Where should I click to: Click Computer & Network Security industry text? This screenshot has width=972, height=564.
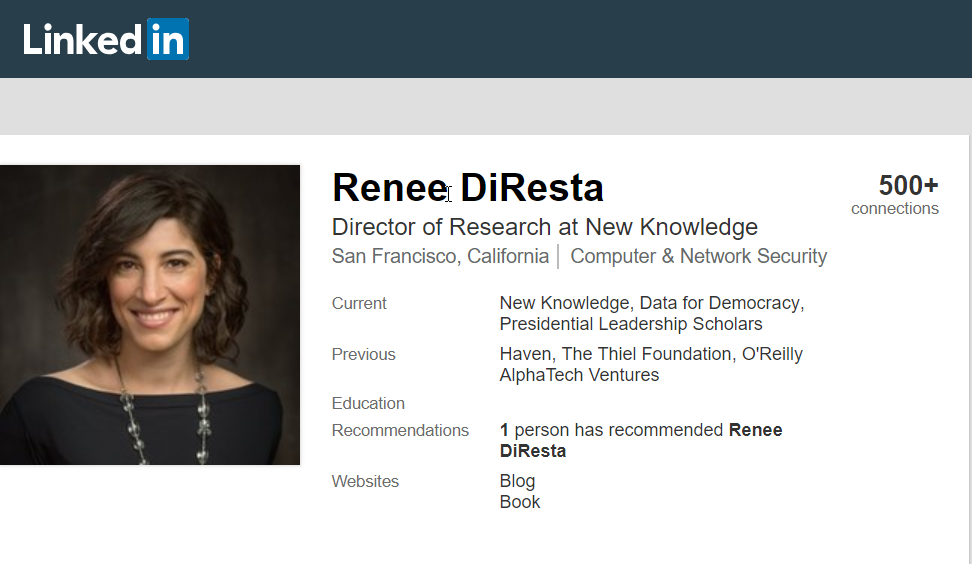click(x=699, y=256)
